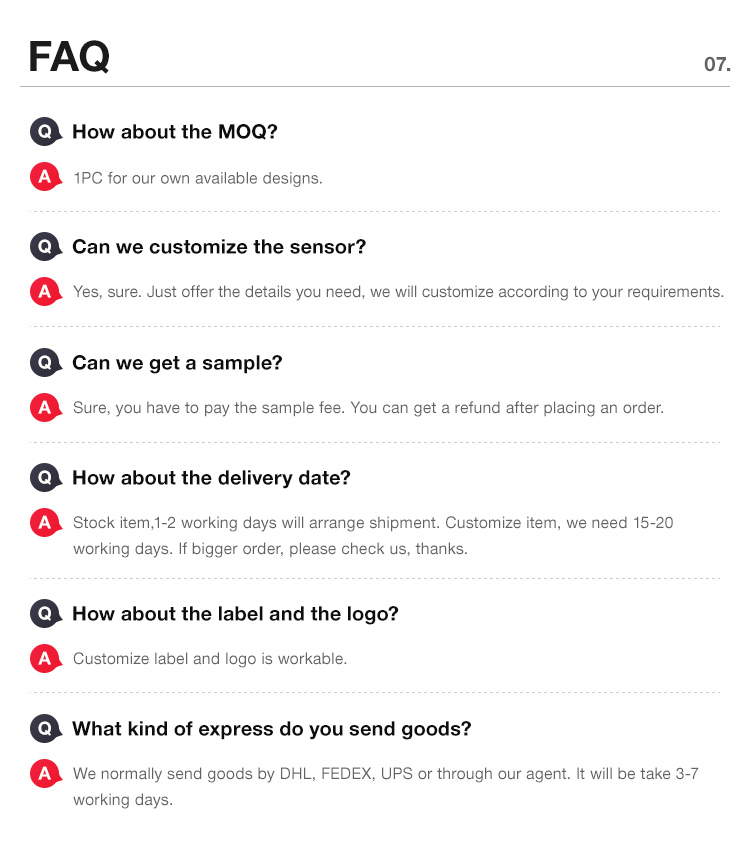Click Q icon beside sample question
750x845 pixels.
click(46, 363)
